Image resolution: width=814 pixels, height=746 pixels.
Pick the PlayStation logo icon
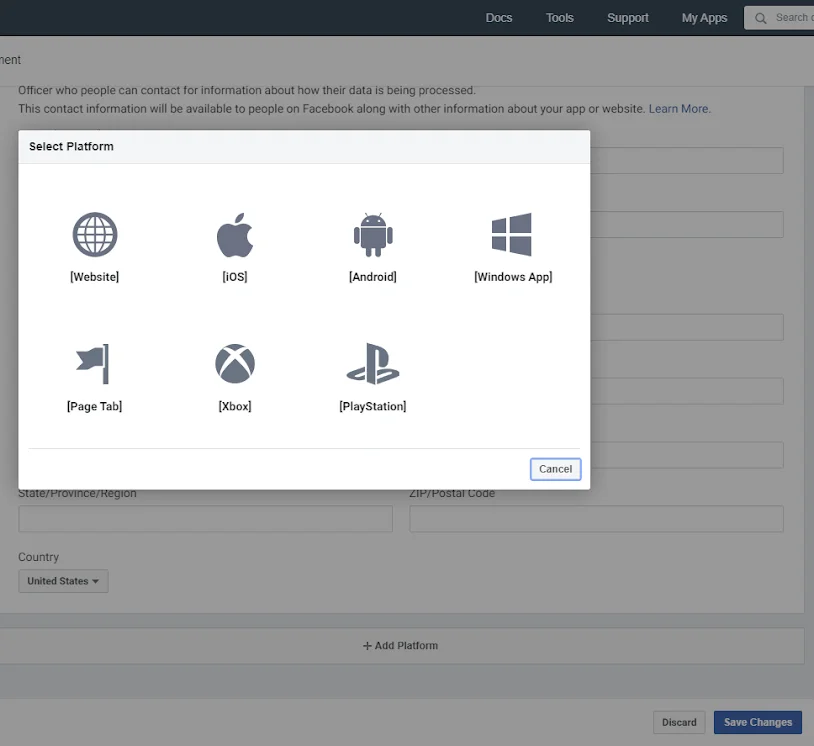pos(373,364)
